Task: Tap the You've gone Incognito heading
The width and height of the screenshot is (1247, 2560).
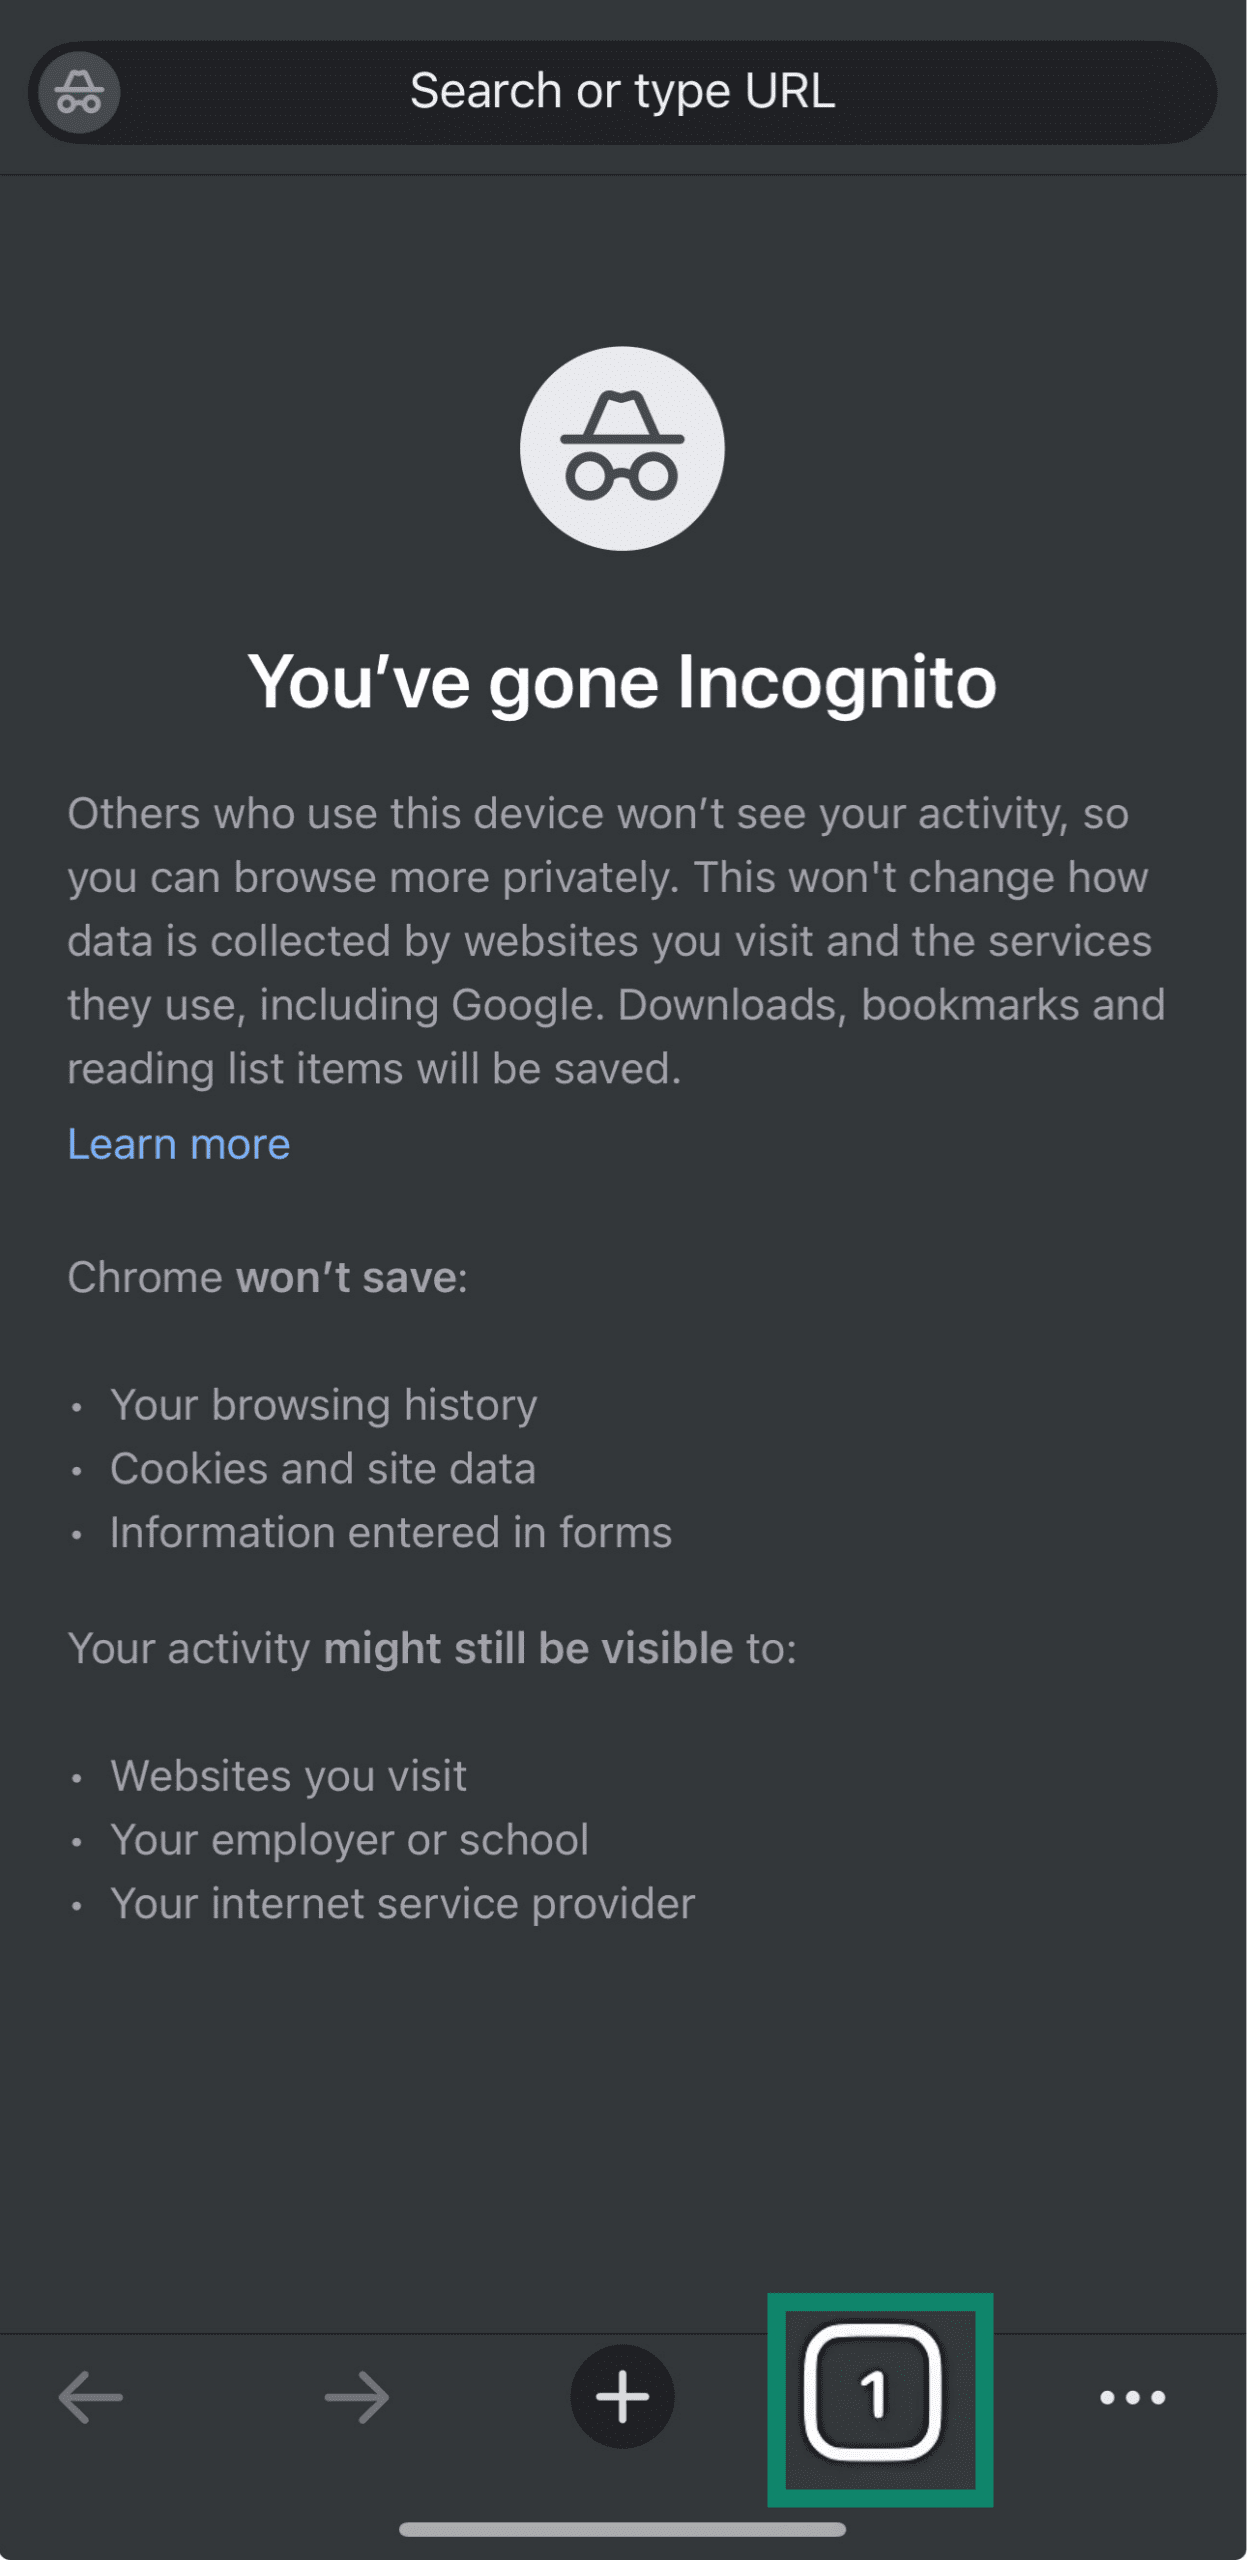Action: 622,683
